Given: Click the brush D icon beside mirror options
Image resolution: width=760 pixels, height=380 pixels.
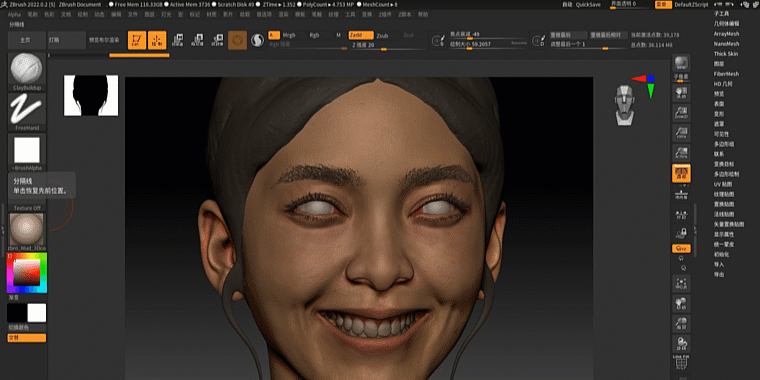Looking at the screenshot, I should tap(538, 40).
